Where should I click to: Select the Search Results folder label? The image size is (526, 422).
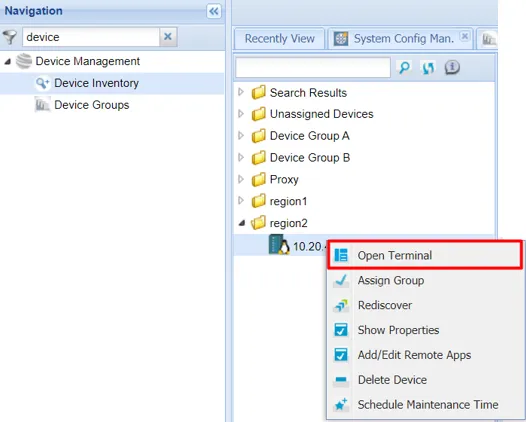coord(308,93)
